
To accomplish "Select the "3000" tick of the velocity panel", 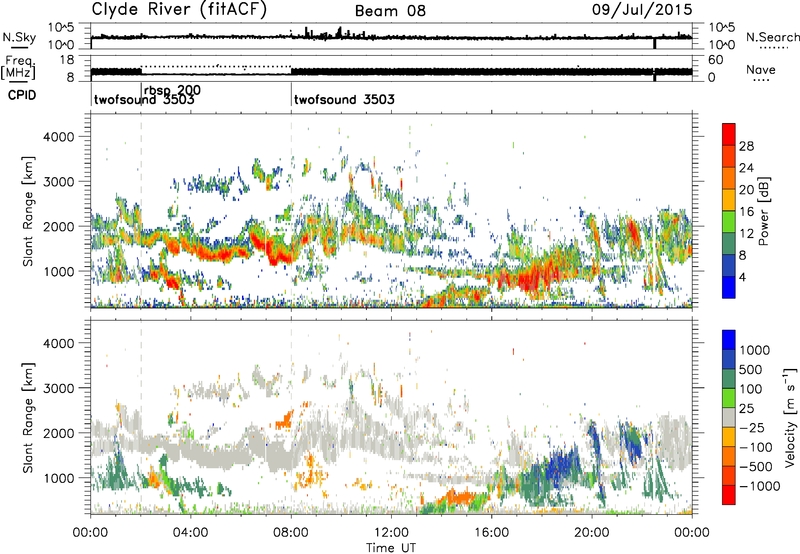I will (x=58, y=388).
